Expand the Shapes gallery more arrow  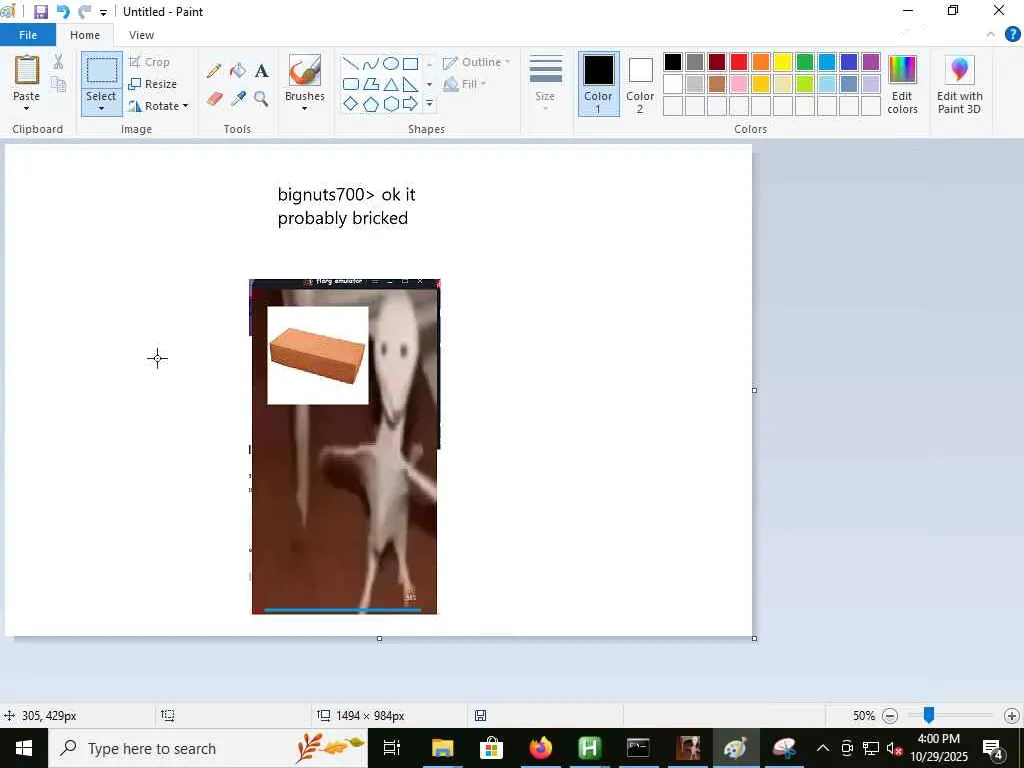[x=429, y=104]
